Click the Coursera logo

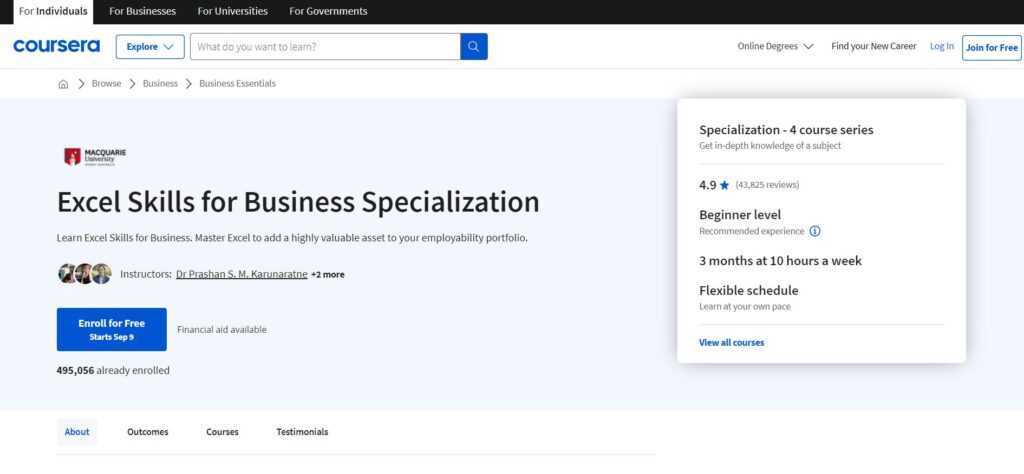(57, 46)
